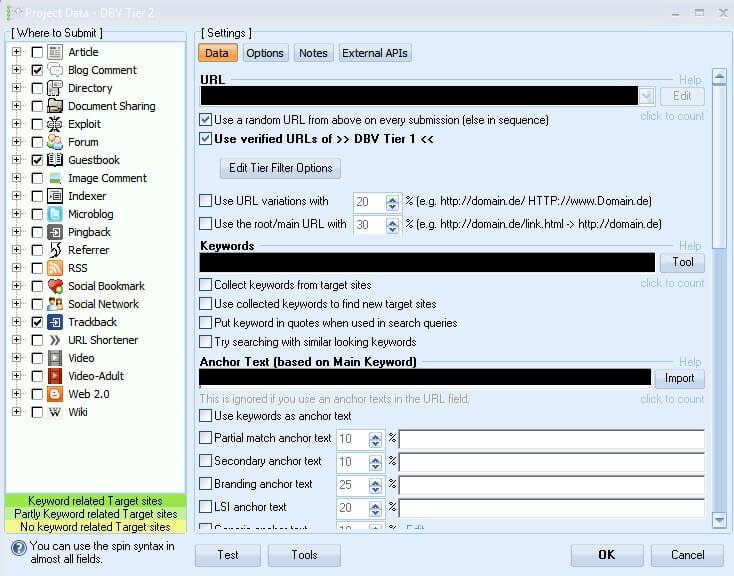Image resolution: width=734 pixels, height=576 pixels.
Task: Click the Microblog bird icon
Action: (55, 214)
